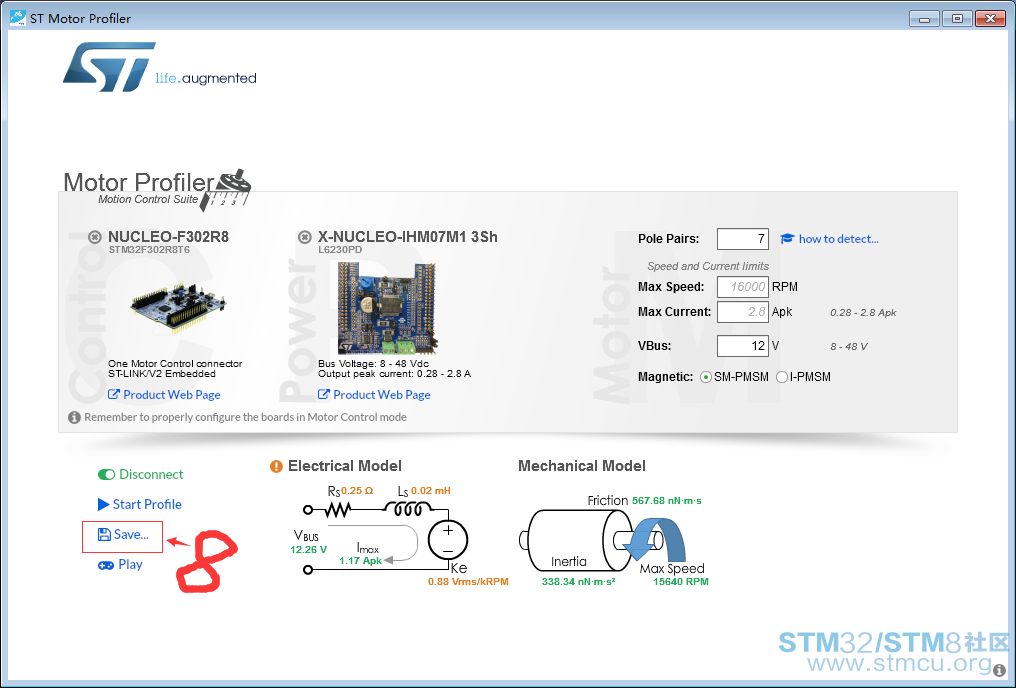Click the gear icon beside NUCLEO-F302R8
The image size is (1016, 688).
point(95,237)
